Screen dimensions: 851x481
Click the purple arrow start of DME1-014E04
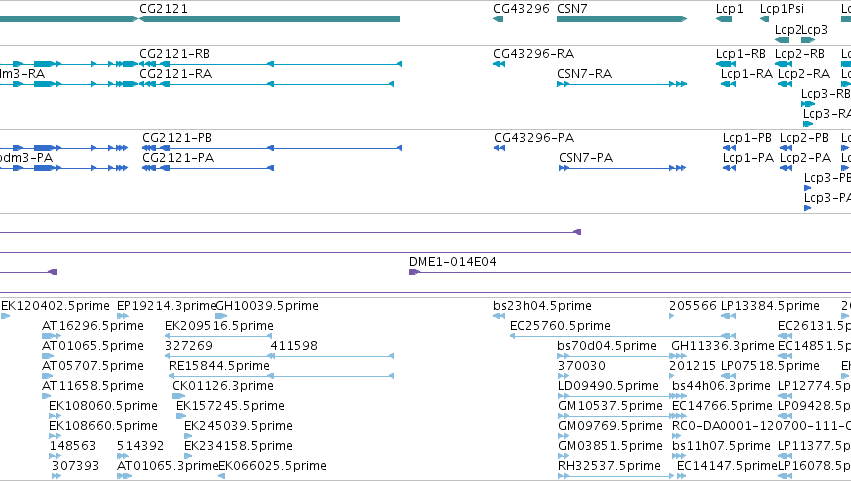tap(414, 272)
